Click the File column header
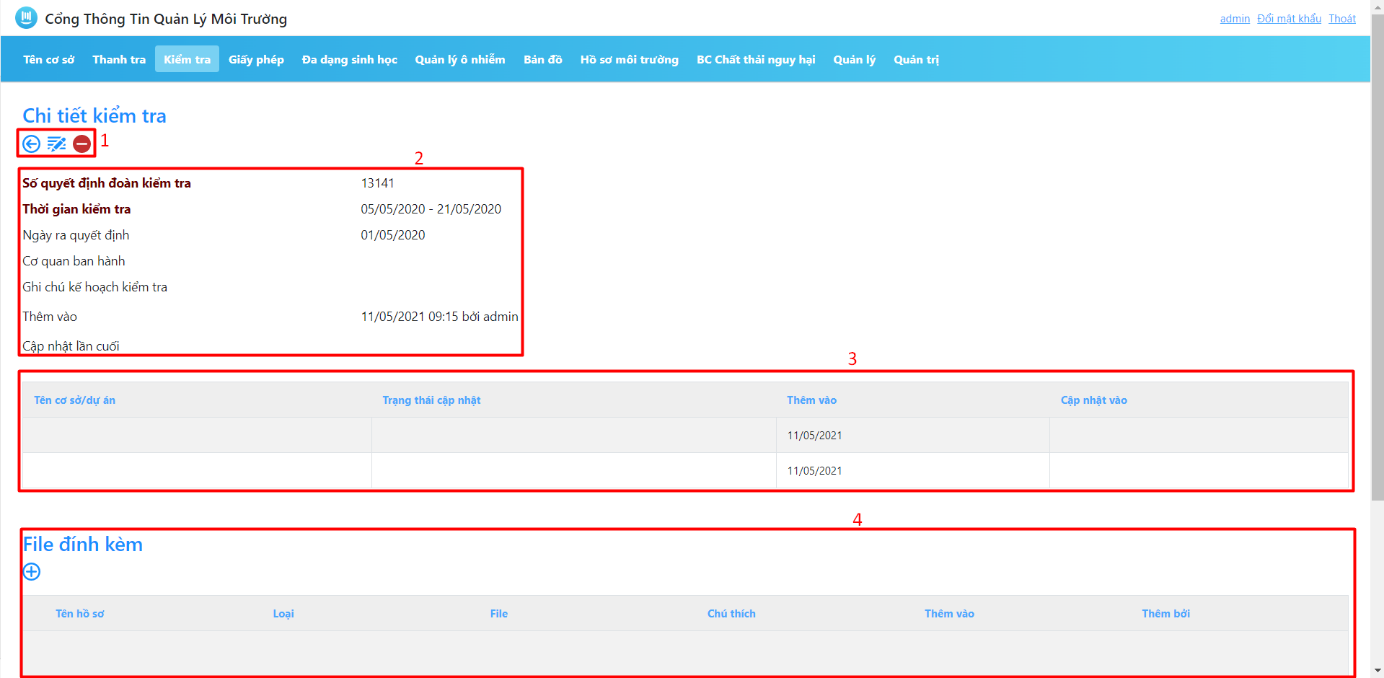Viewport: 1384px width, 678px height. pyautogui.click(x=499, y=613)
